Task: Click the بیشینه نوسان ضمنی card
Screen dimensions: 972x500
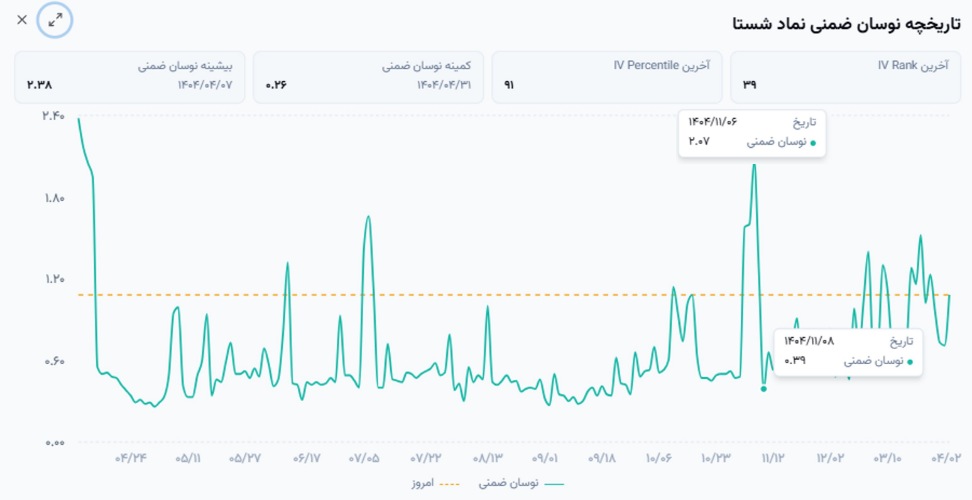Action: coord(130,77)
